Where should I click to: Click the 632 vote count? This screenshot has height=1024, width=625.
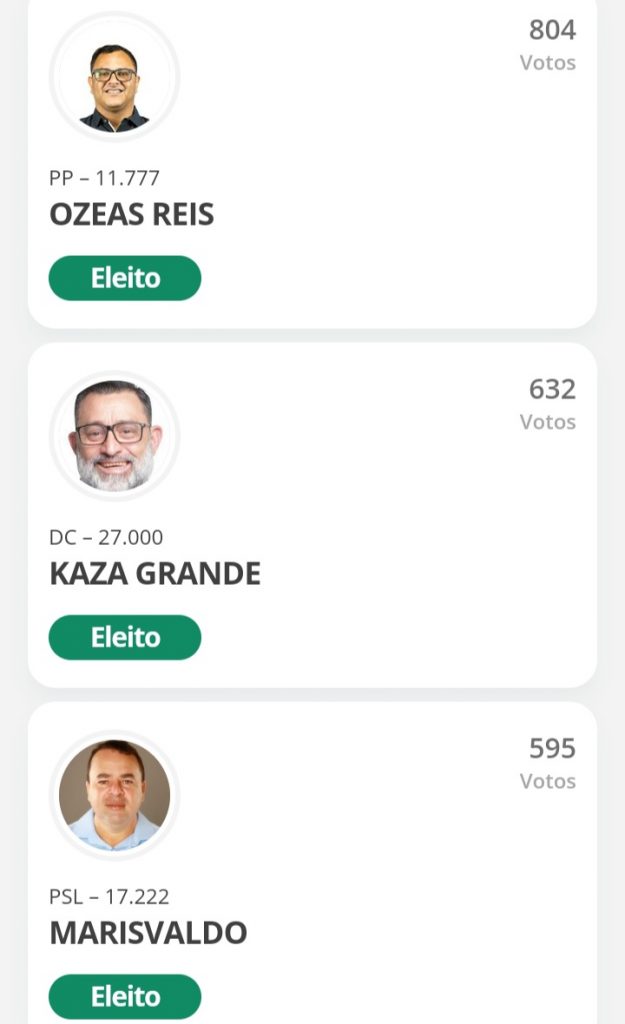[552, 389]
